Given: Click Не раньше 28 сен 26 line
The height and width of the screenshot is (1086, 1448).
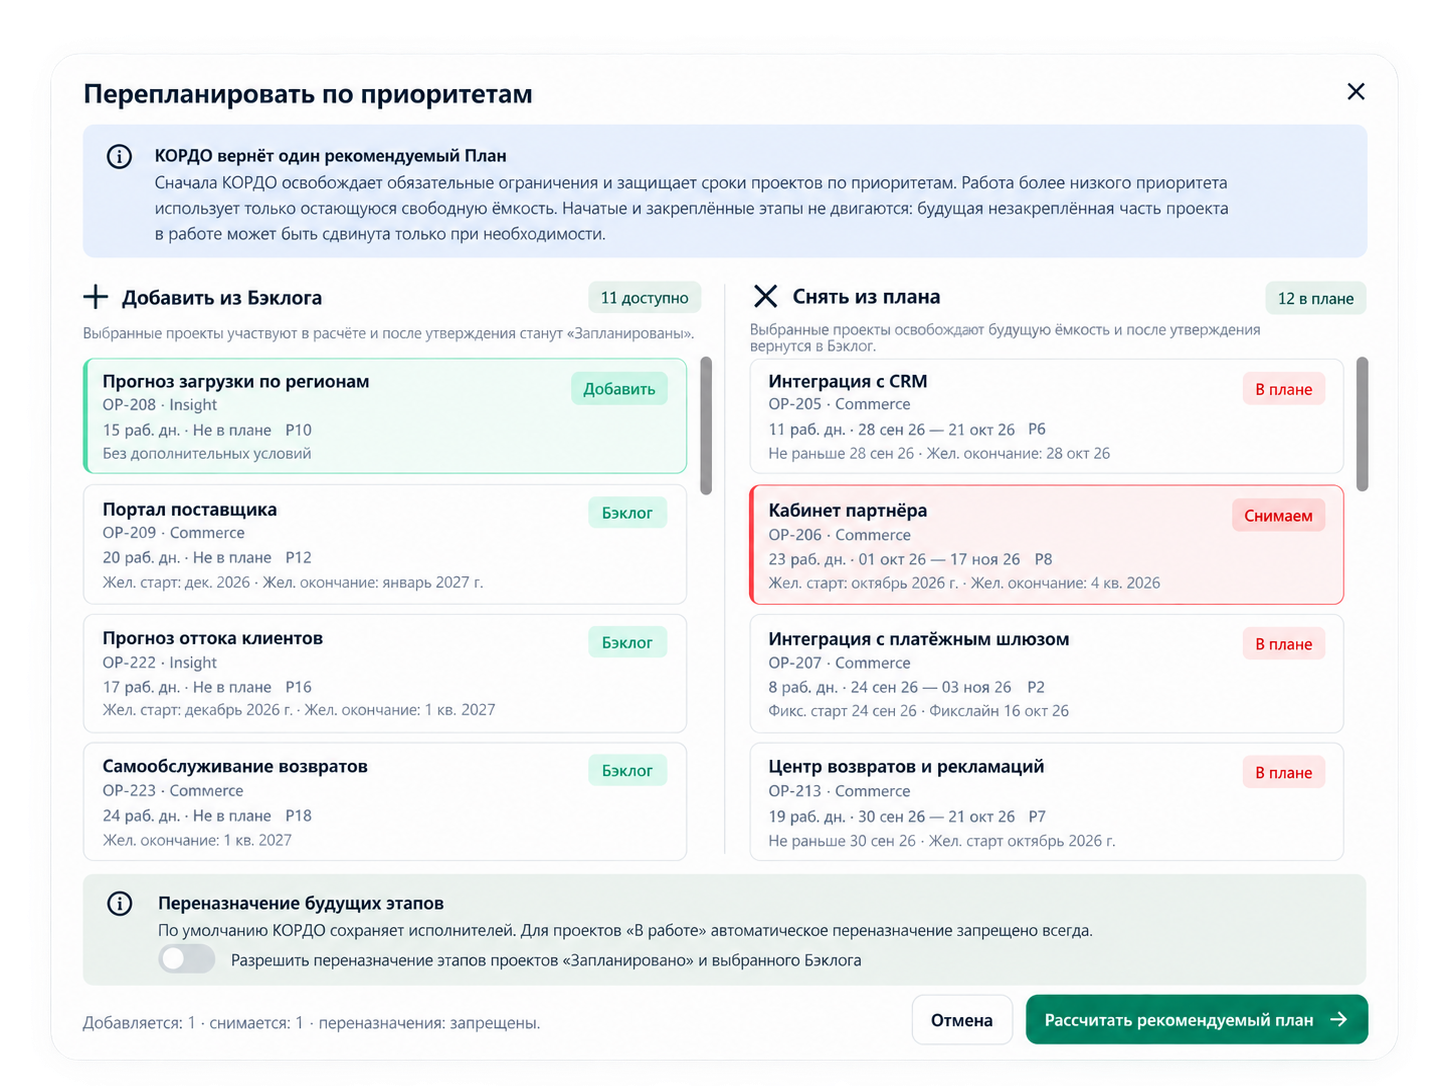Looking at the screenshot, I should click(939, 453).
